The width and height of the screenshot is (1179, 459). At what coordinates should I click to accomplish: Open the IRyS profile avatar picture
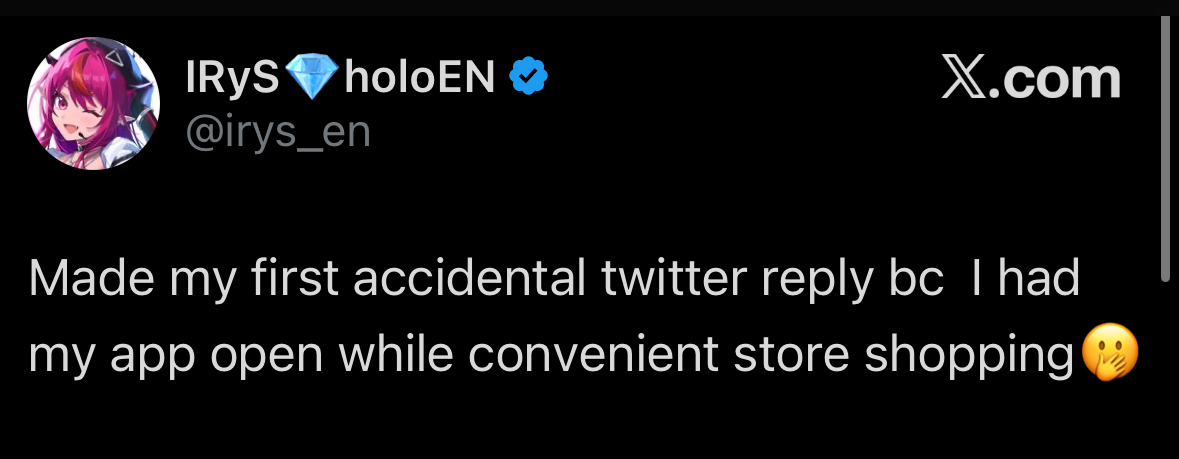coord(93,104)
